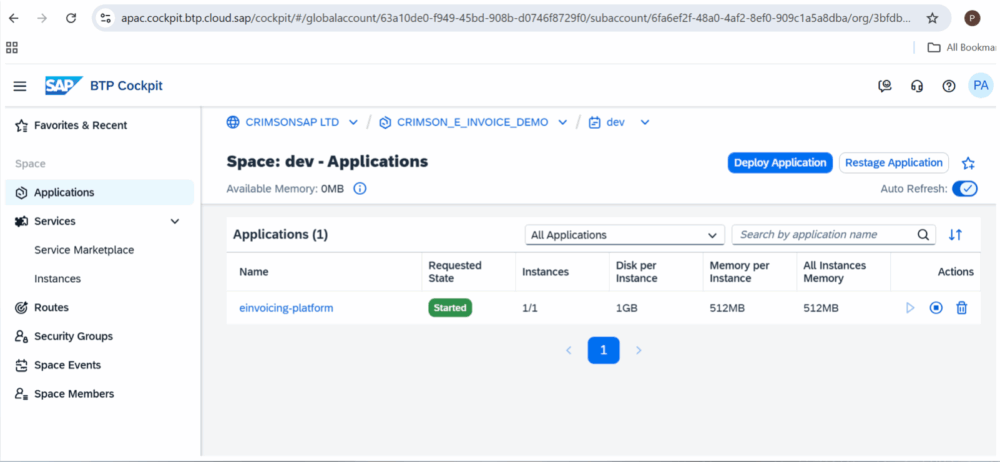
Task: Open the All Applications filter dropdown
Action: [x=625, y=235]
